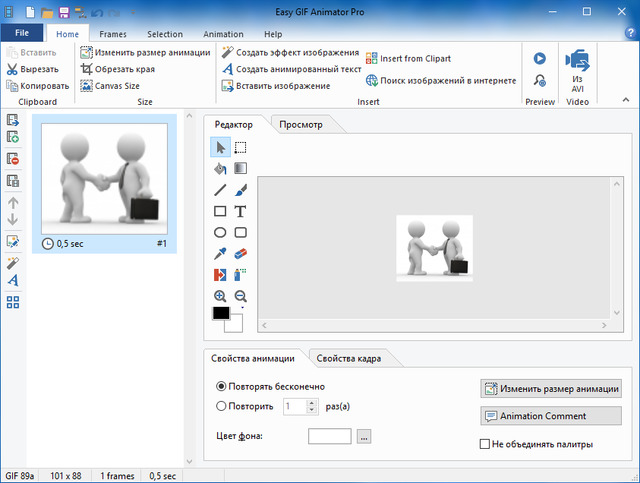Image resolution: width=640 pixels, height=483 pixels.
Task: Select the Ellipse shape tool
Action: pos(220,232)
